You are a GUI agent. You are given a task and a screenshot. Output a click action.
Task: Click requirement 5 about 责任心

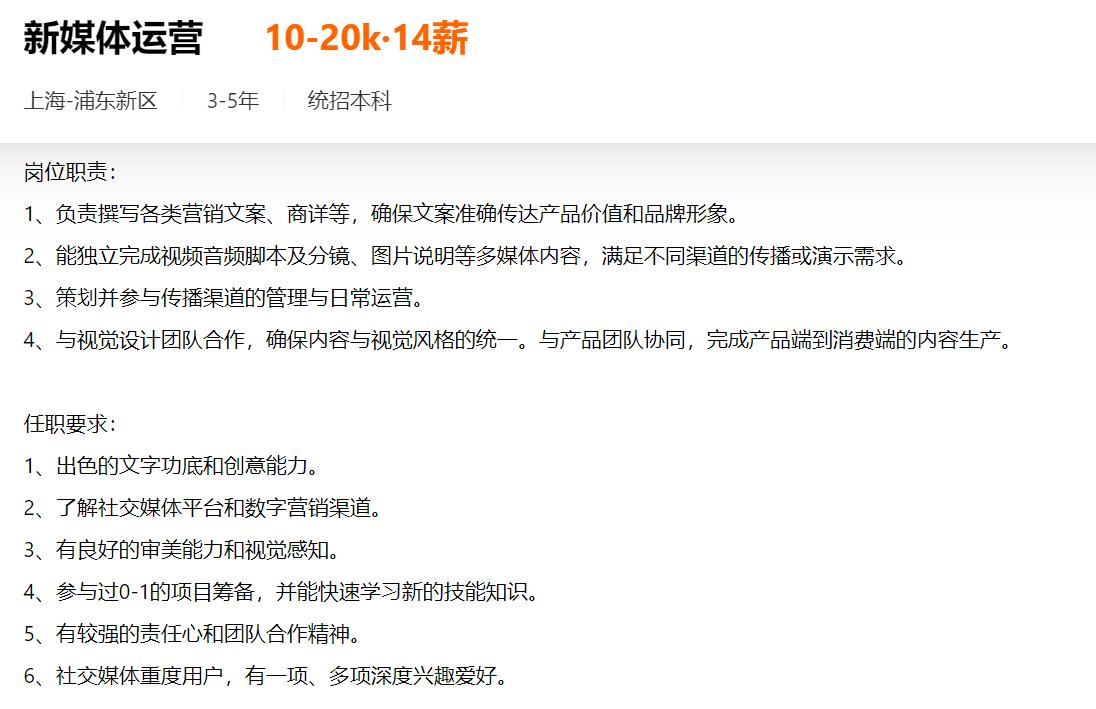192,633
